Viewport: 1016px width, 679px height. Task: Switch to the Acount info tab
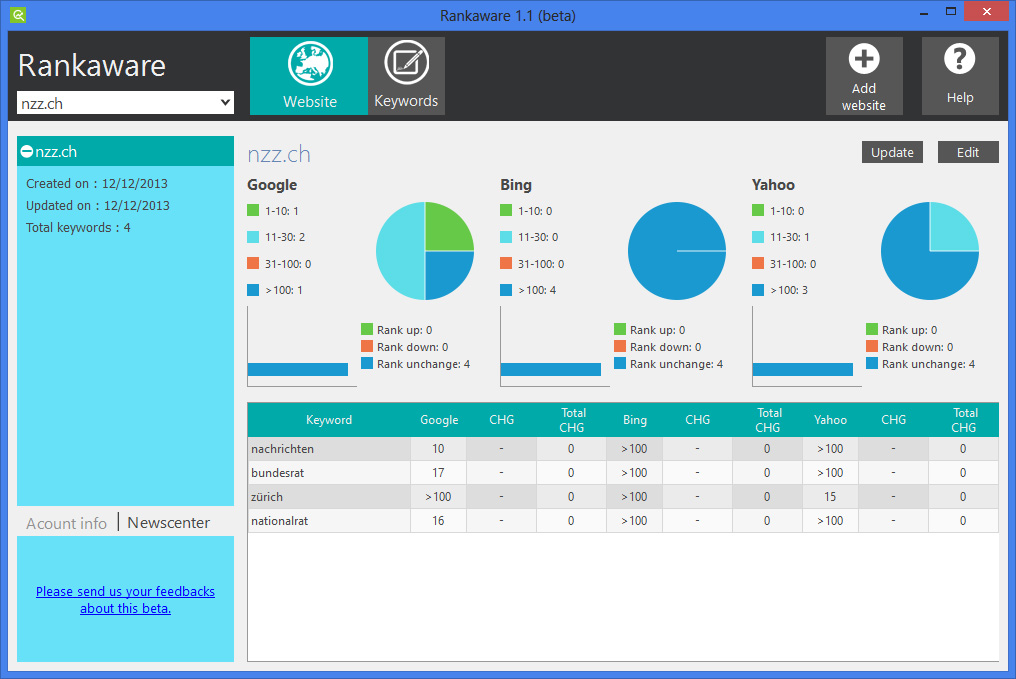[x=66, y=524]
